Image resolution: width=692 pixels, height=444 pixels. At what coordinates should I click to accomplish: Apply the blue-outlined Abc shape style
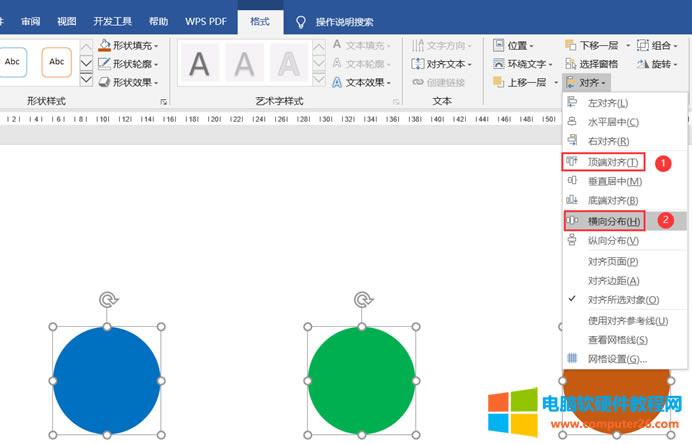tap(12, 62)
